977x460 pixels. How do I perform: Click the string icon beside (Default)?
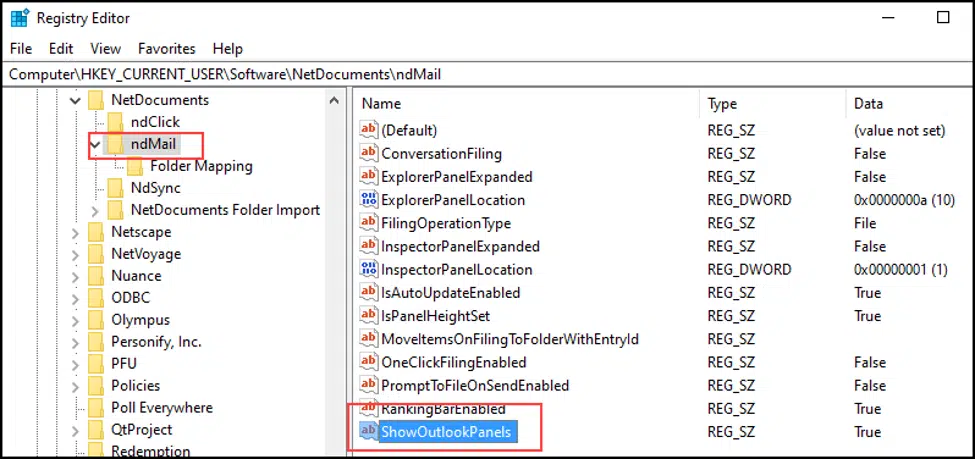coord(369,130)
